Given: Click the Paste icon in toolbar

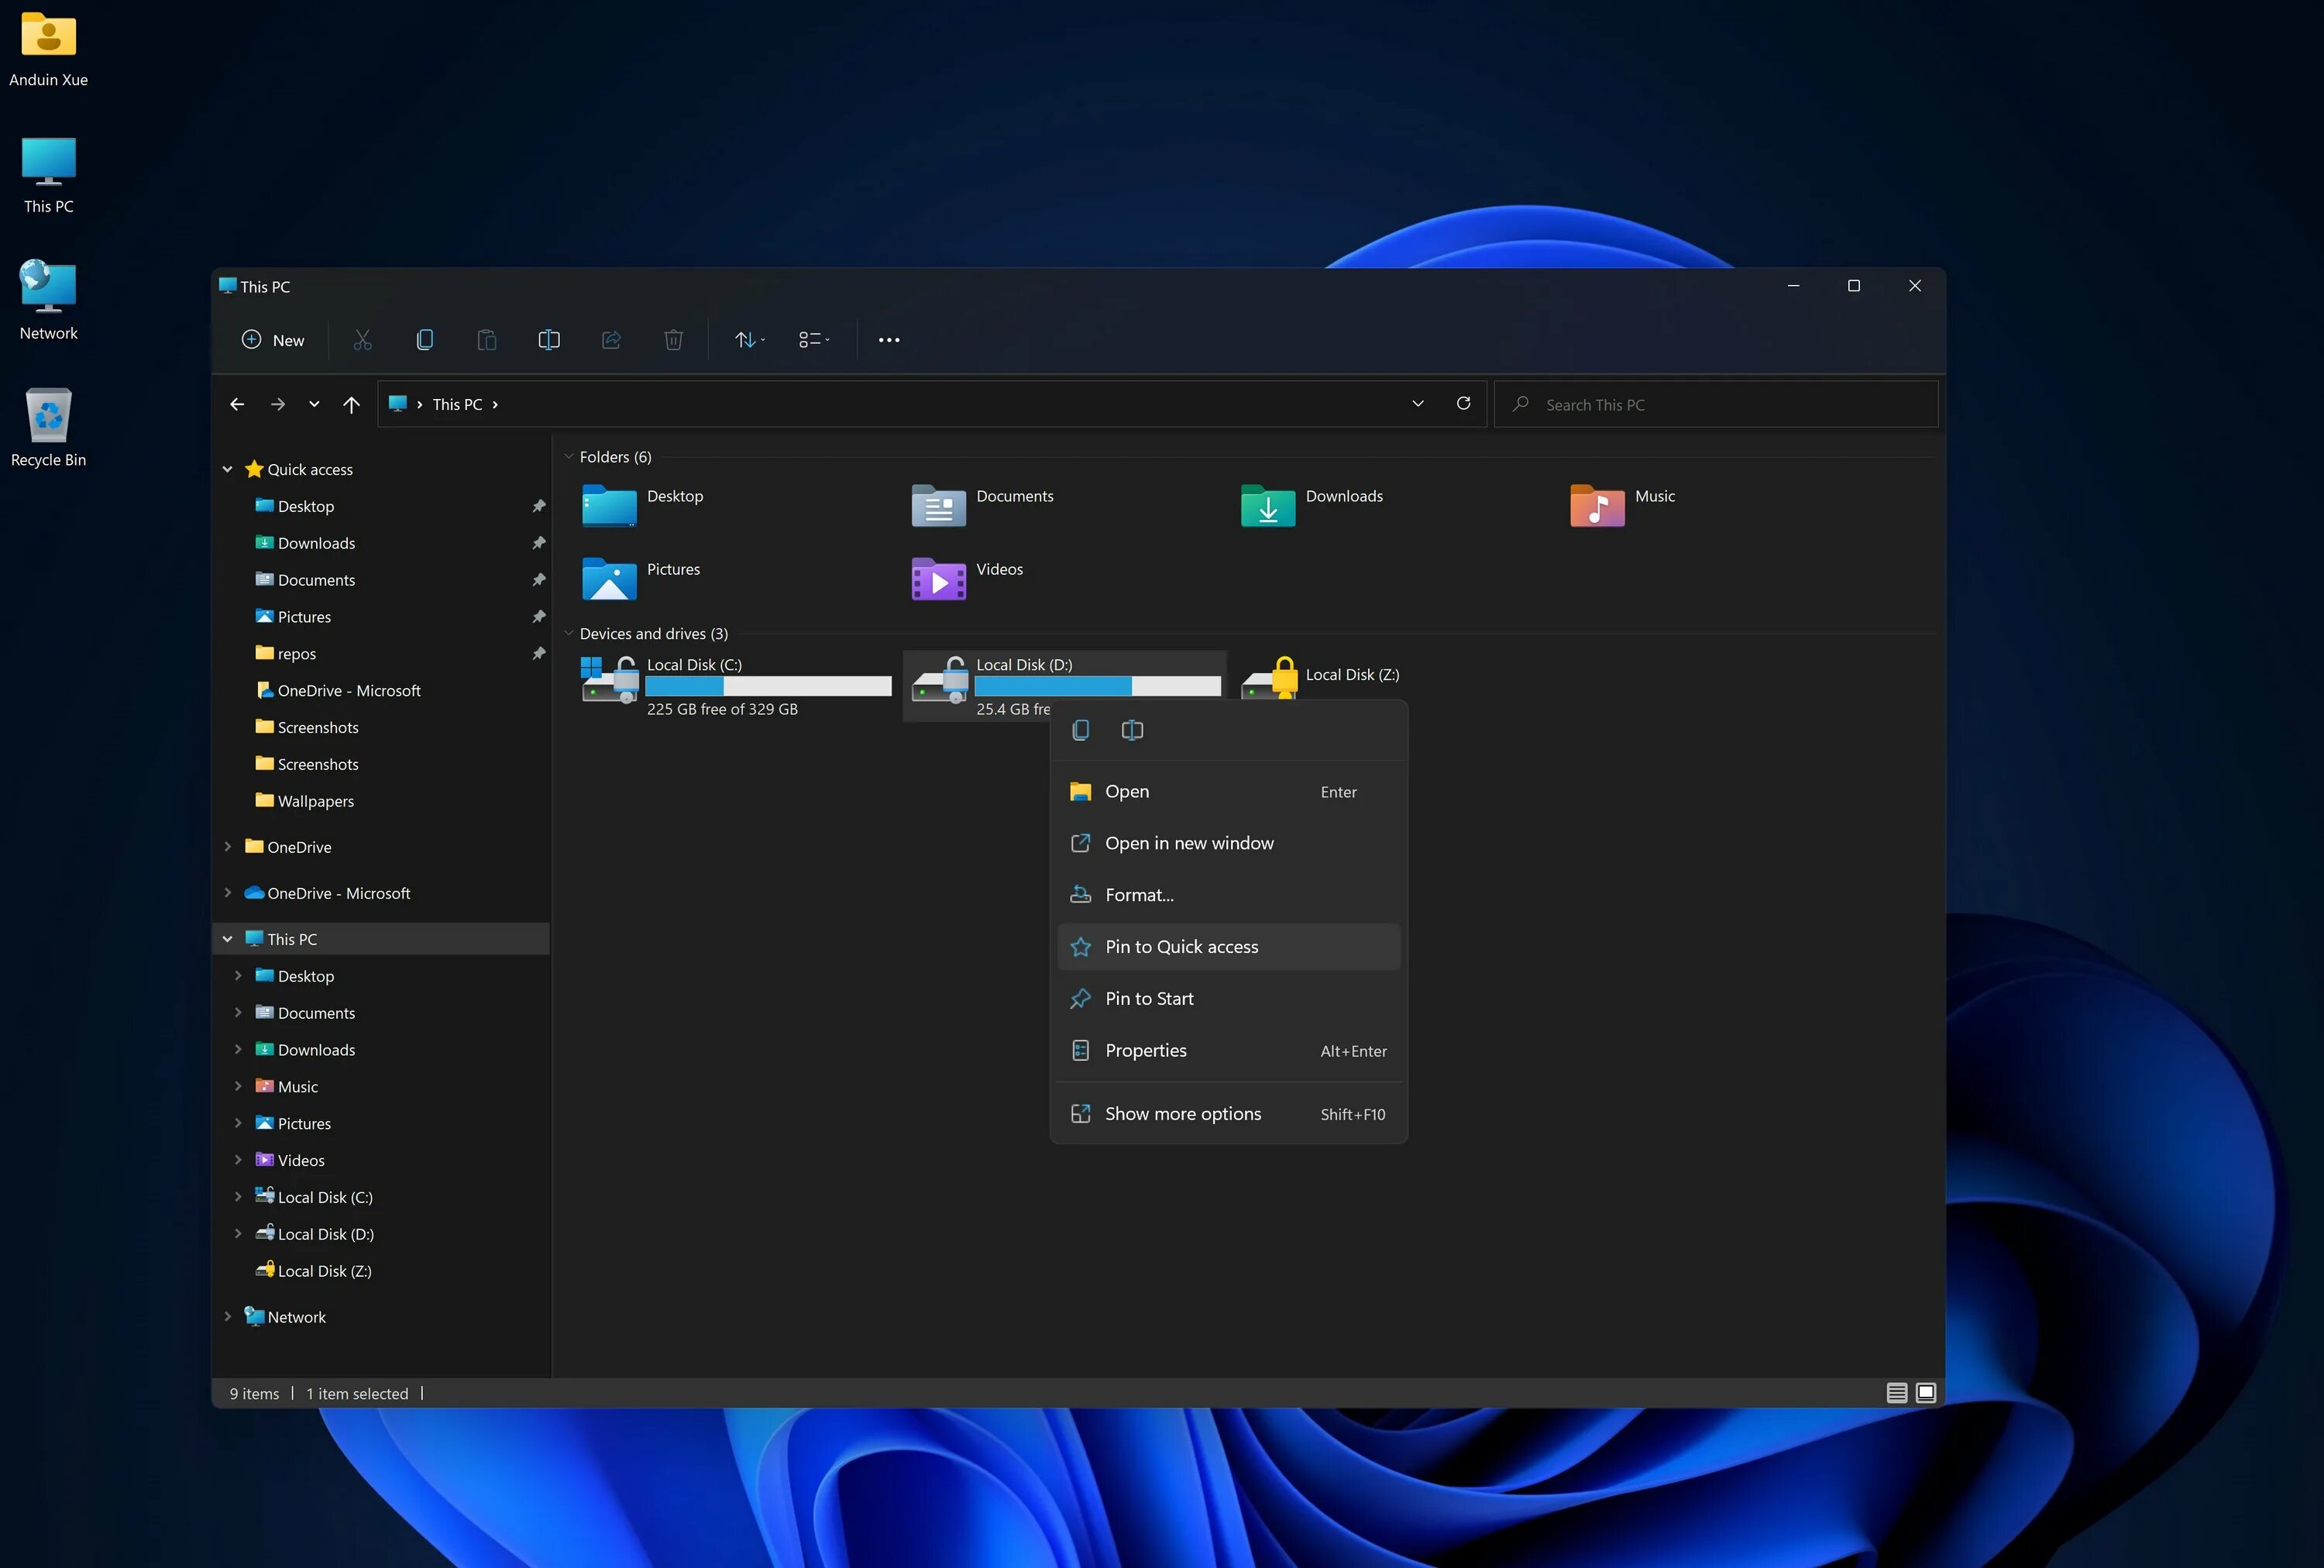Looking at the screenshot, I should click(x=488, y=339).
